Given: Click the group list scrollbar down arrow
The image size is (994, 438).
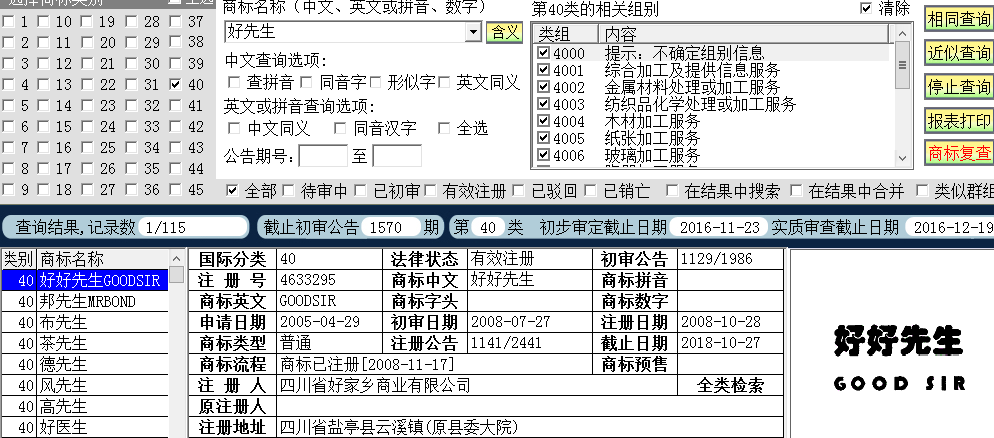Looking at the screenshot, I should point(902,158).
